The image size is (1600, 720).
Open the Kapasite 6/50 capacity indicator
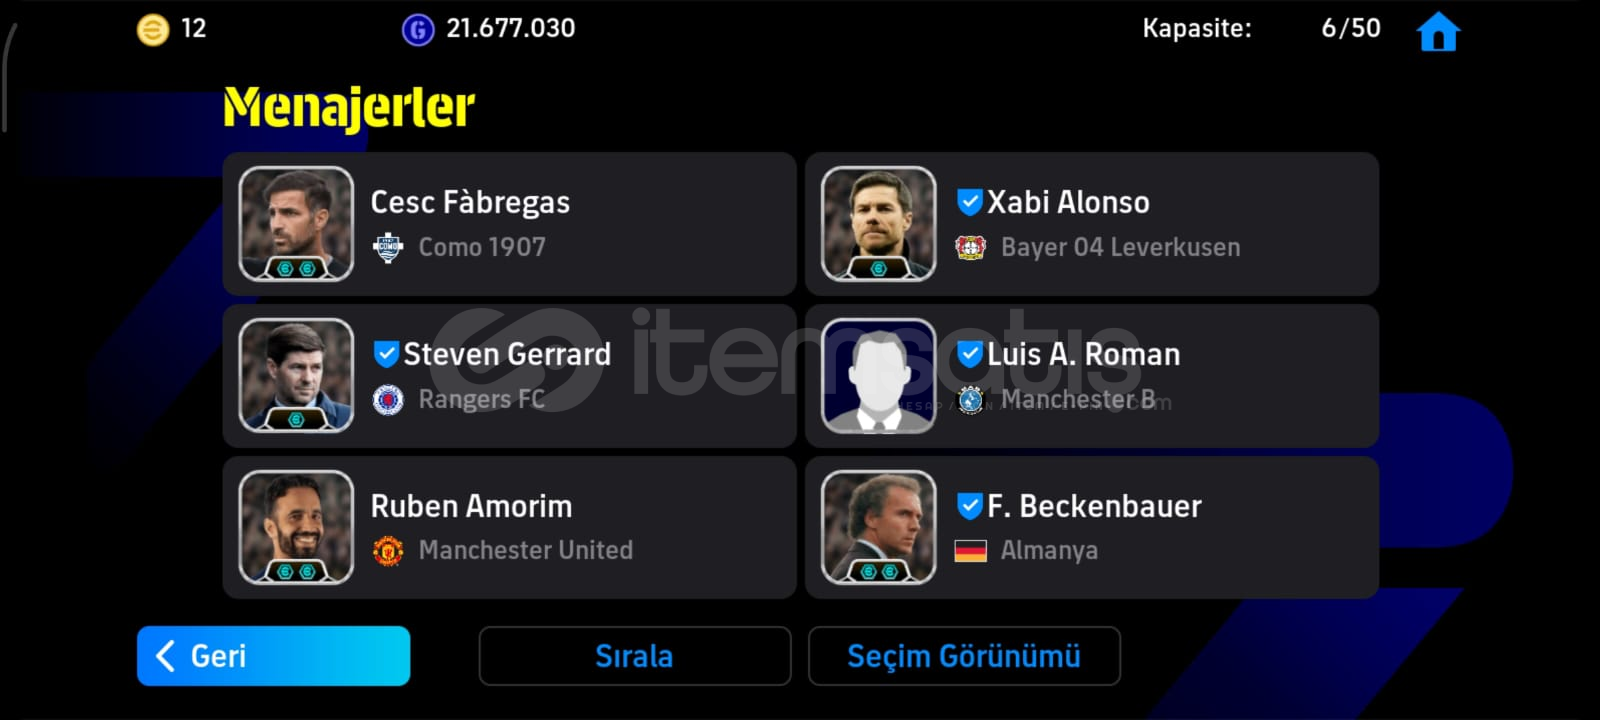(1261, 28)
